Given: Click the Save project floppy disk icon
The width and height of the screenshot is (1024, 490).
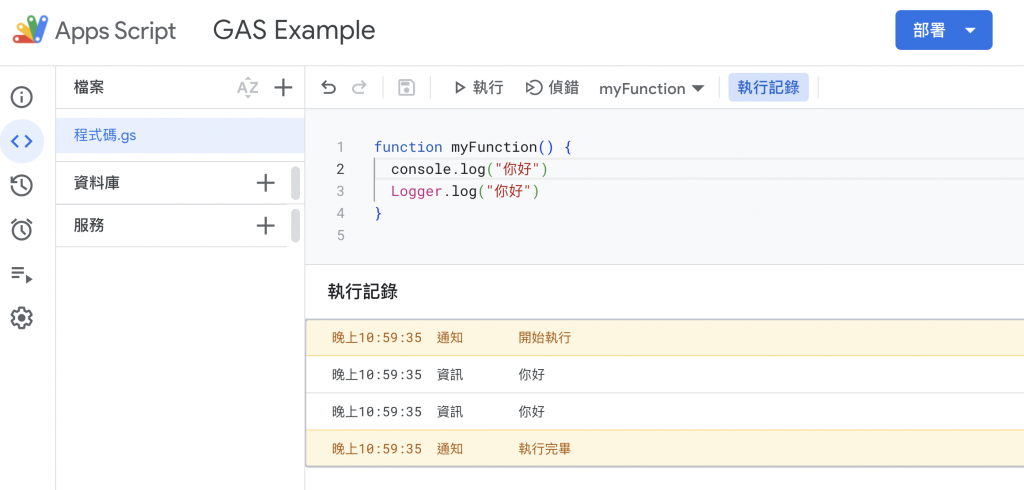Looking at the screenshot, I should [406, 88].
